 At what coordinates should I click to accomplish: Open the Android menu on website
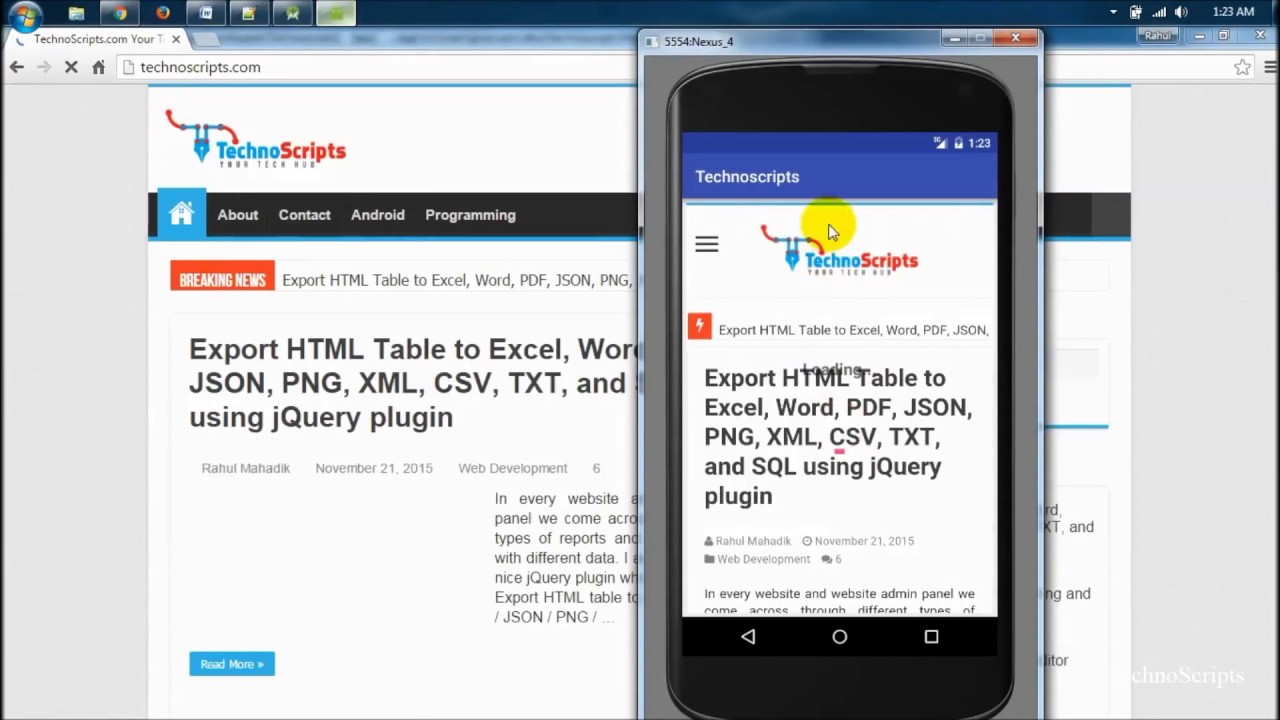tap(378, 215)
